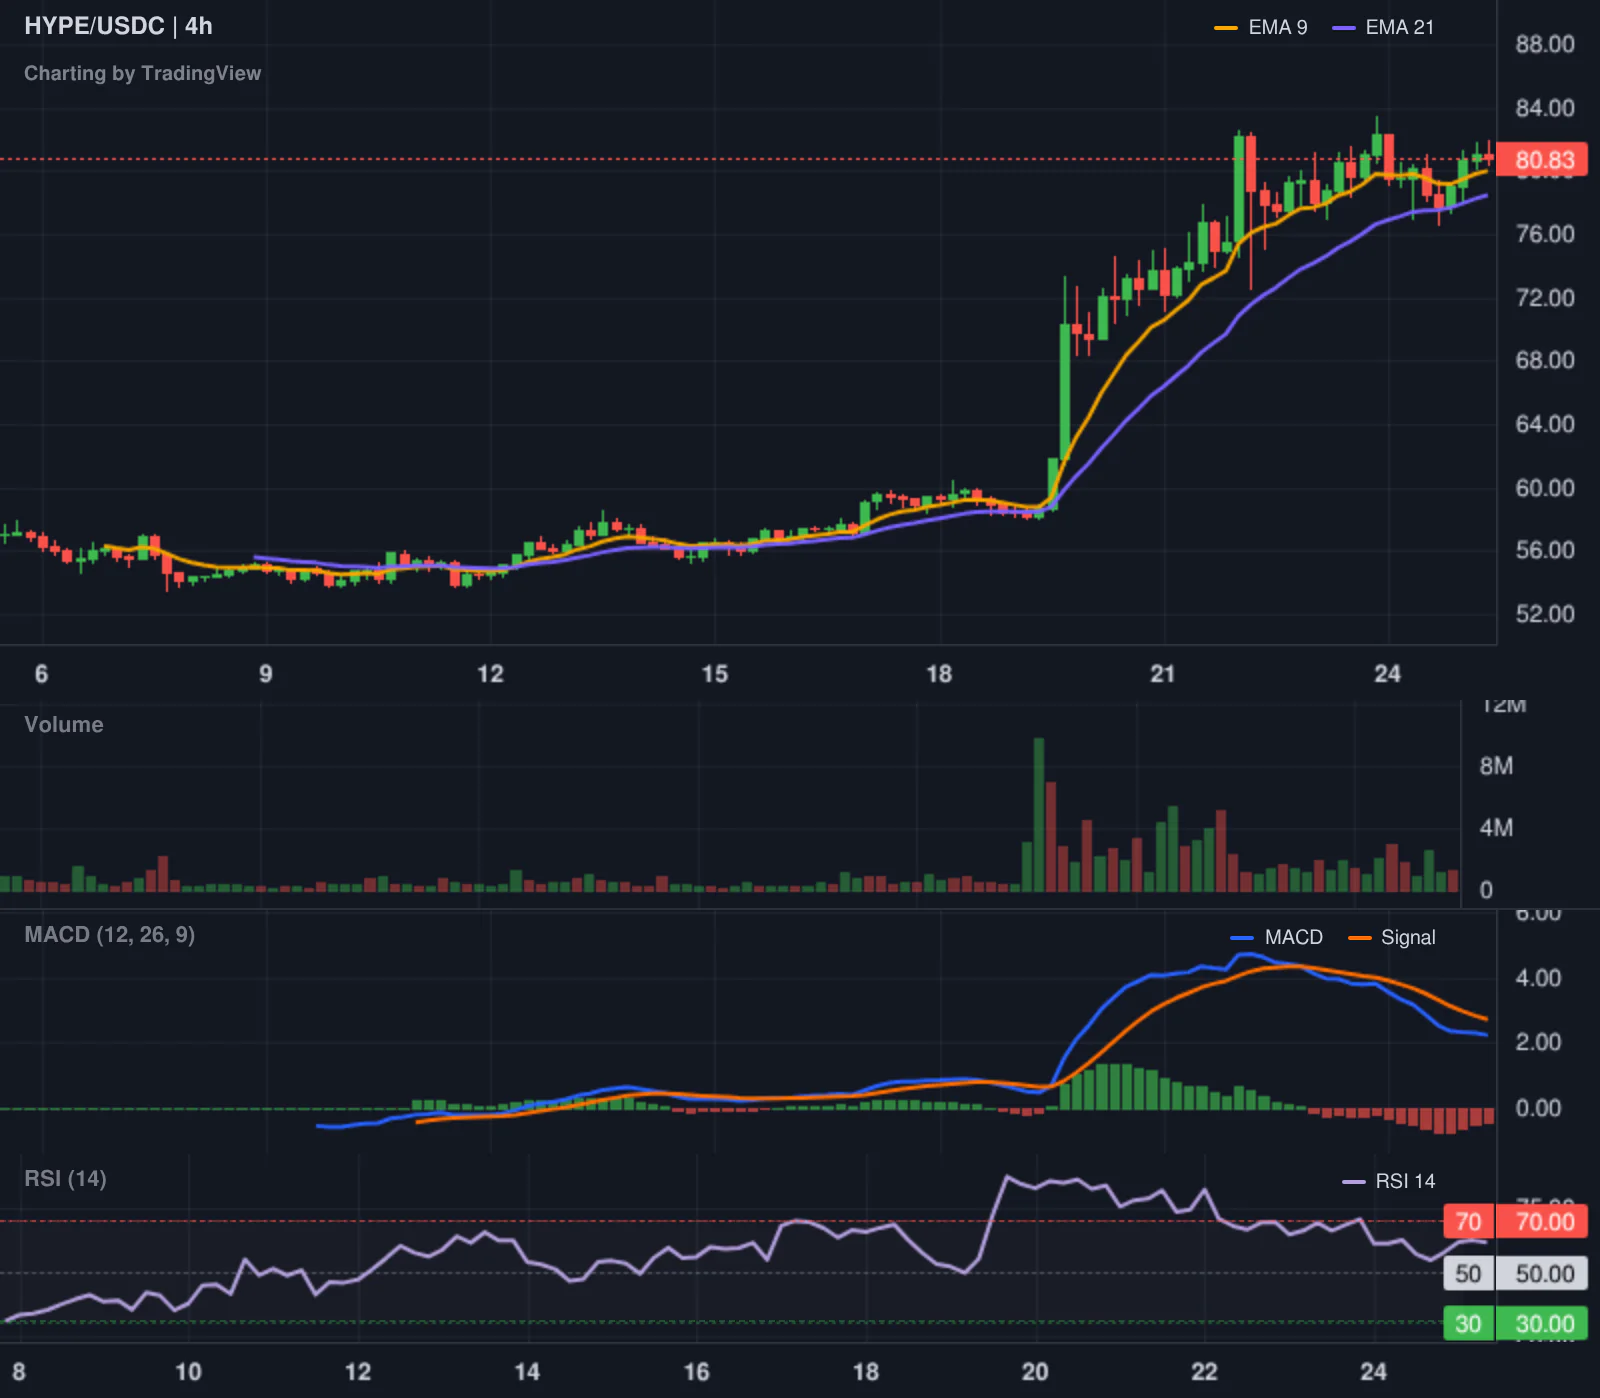Click the tallest green volume bar
This screenshot has height=1398, width=1600.
(x=1038, y=815)
